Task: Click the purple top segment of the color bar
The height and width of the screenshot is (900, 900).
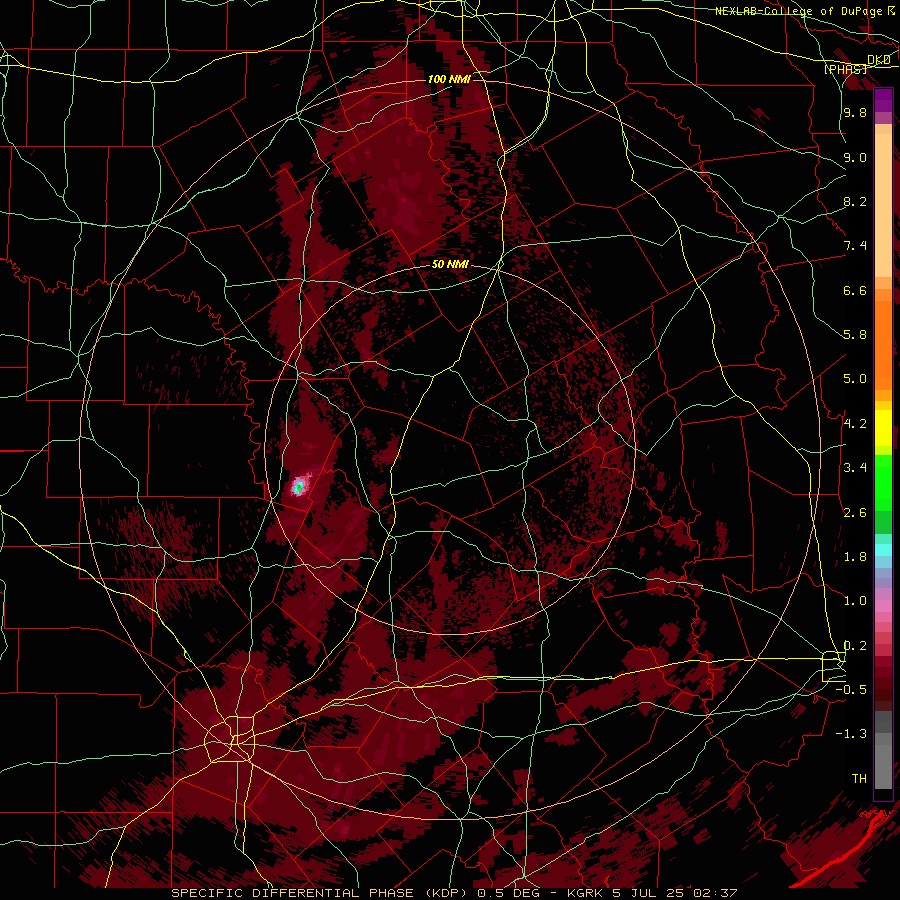Action: coord(883,100)
